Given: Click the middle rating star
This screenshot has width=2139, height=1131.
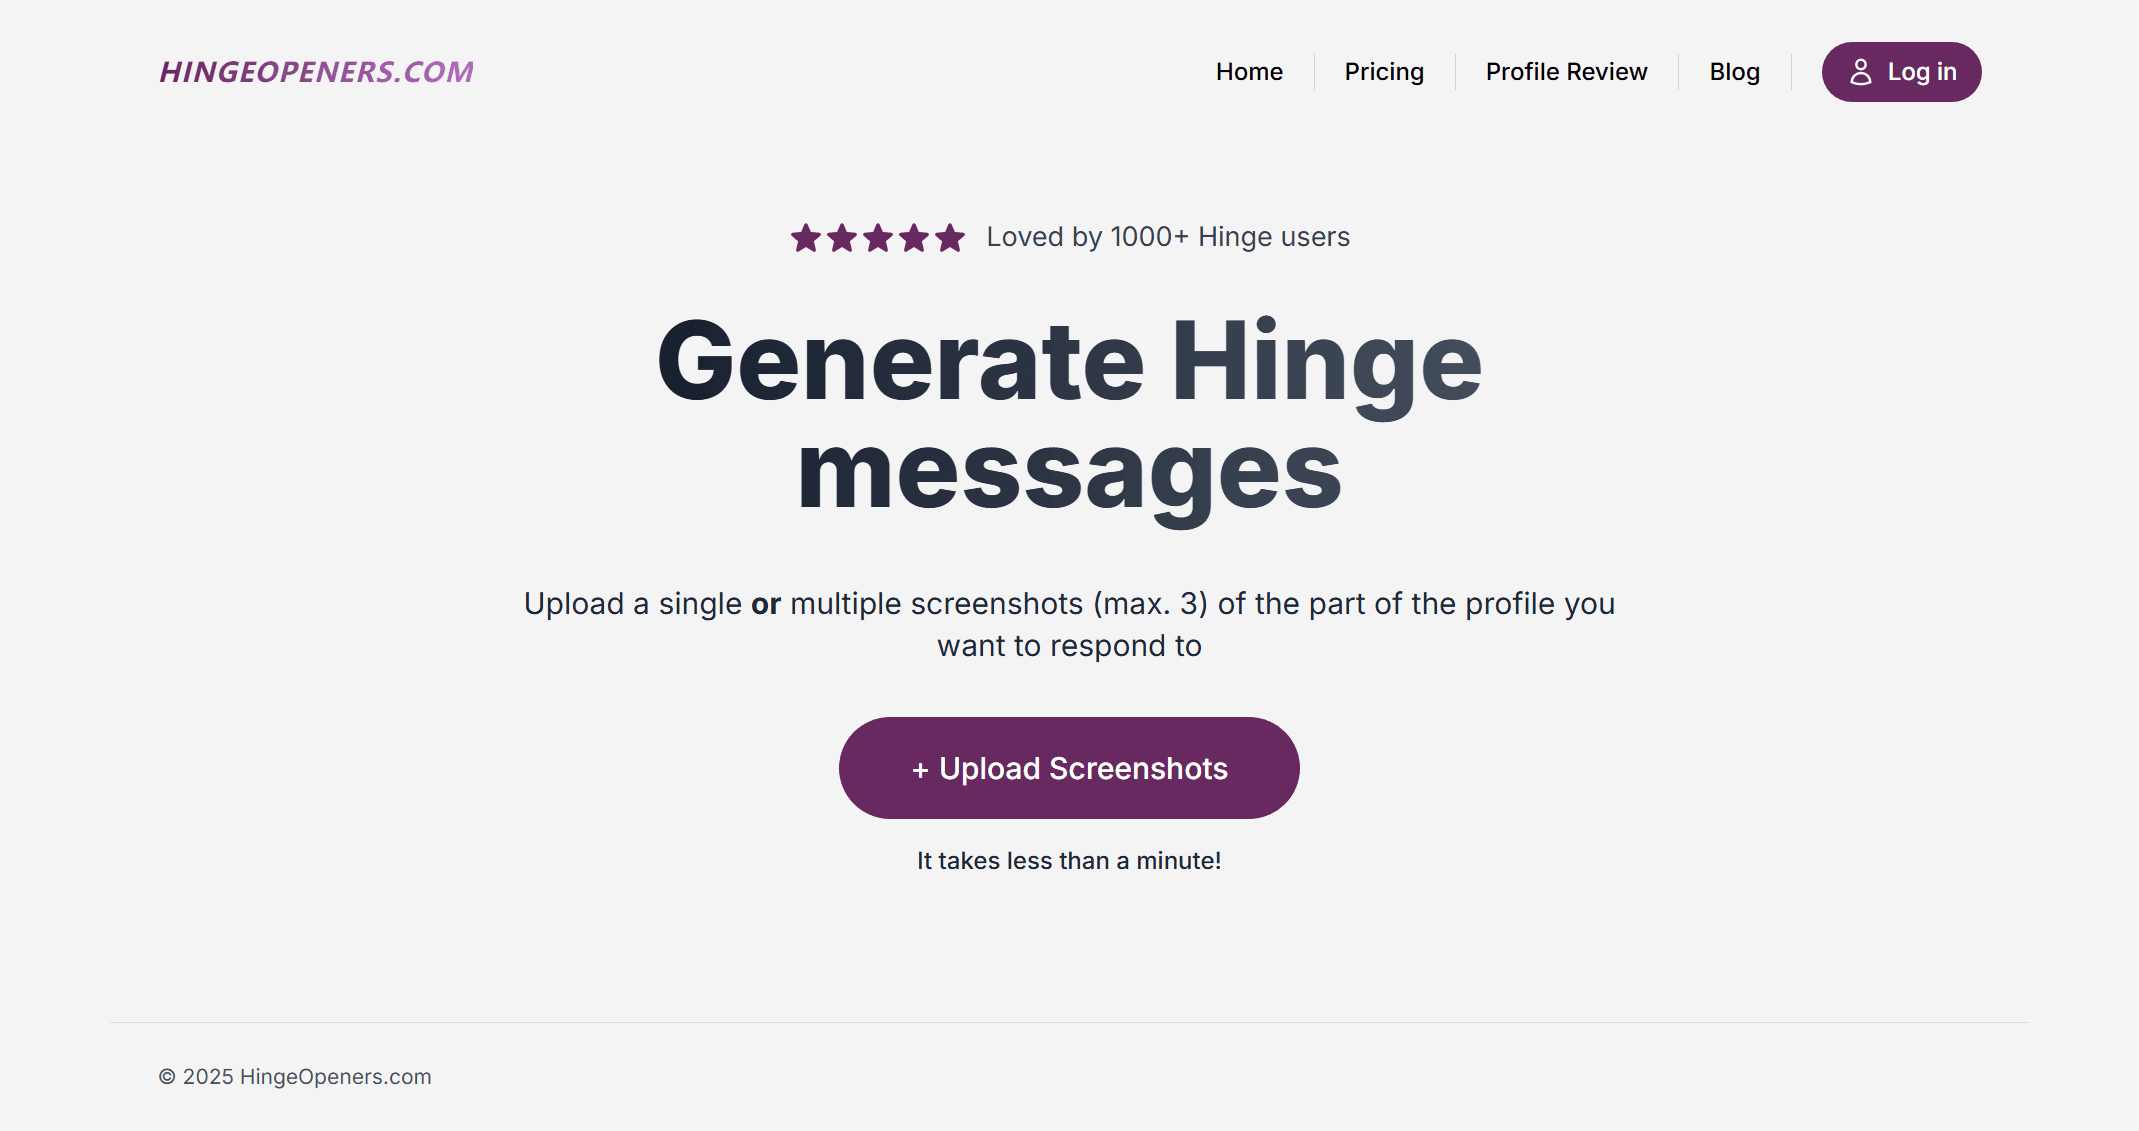Looking at the screenshot, I should (878, 238).
